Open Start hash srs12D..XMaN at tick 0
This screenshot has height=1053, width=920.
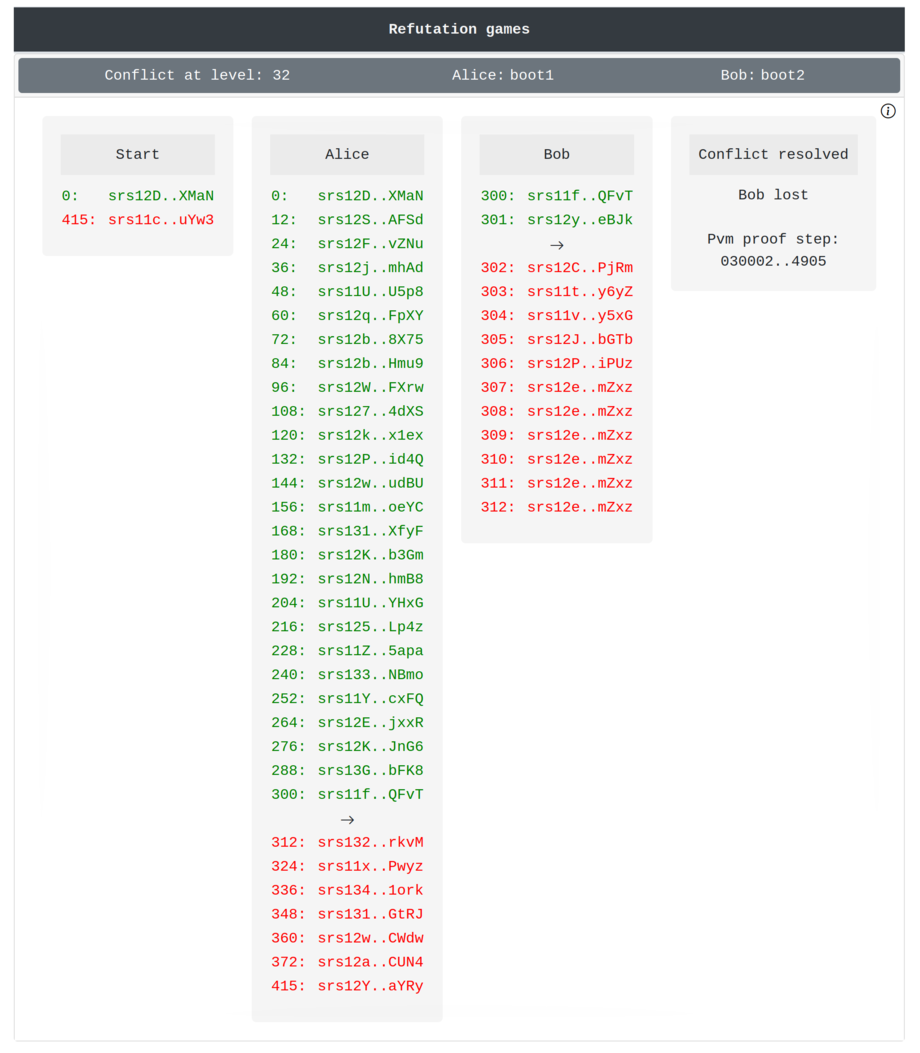click(161, 196)
